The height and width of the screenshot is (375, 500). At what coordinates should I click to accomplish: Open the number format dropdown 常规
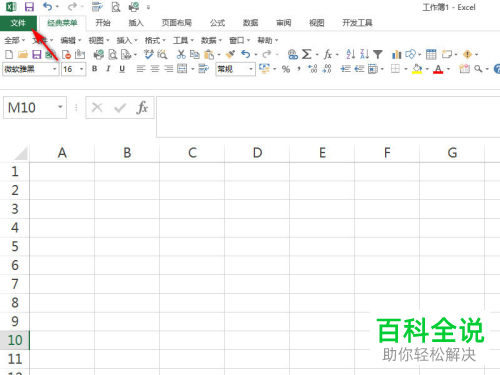[x=251, y=69]
